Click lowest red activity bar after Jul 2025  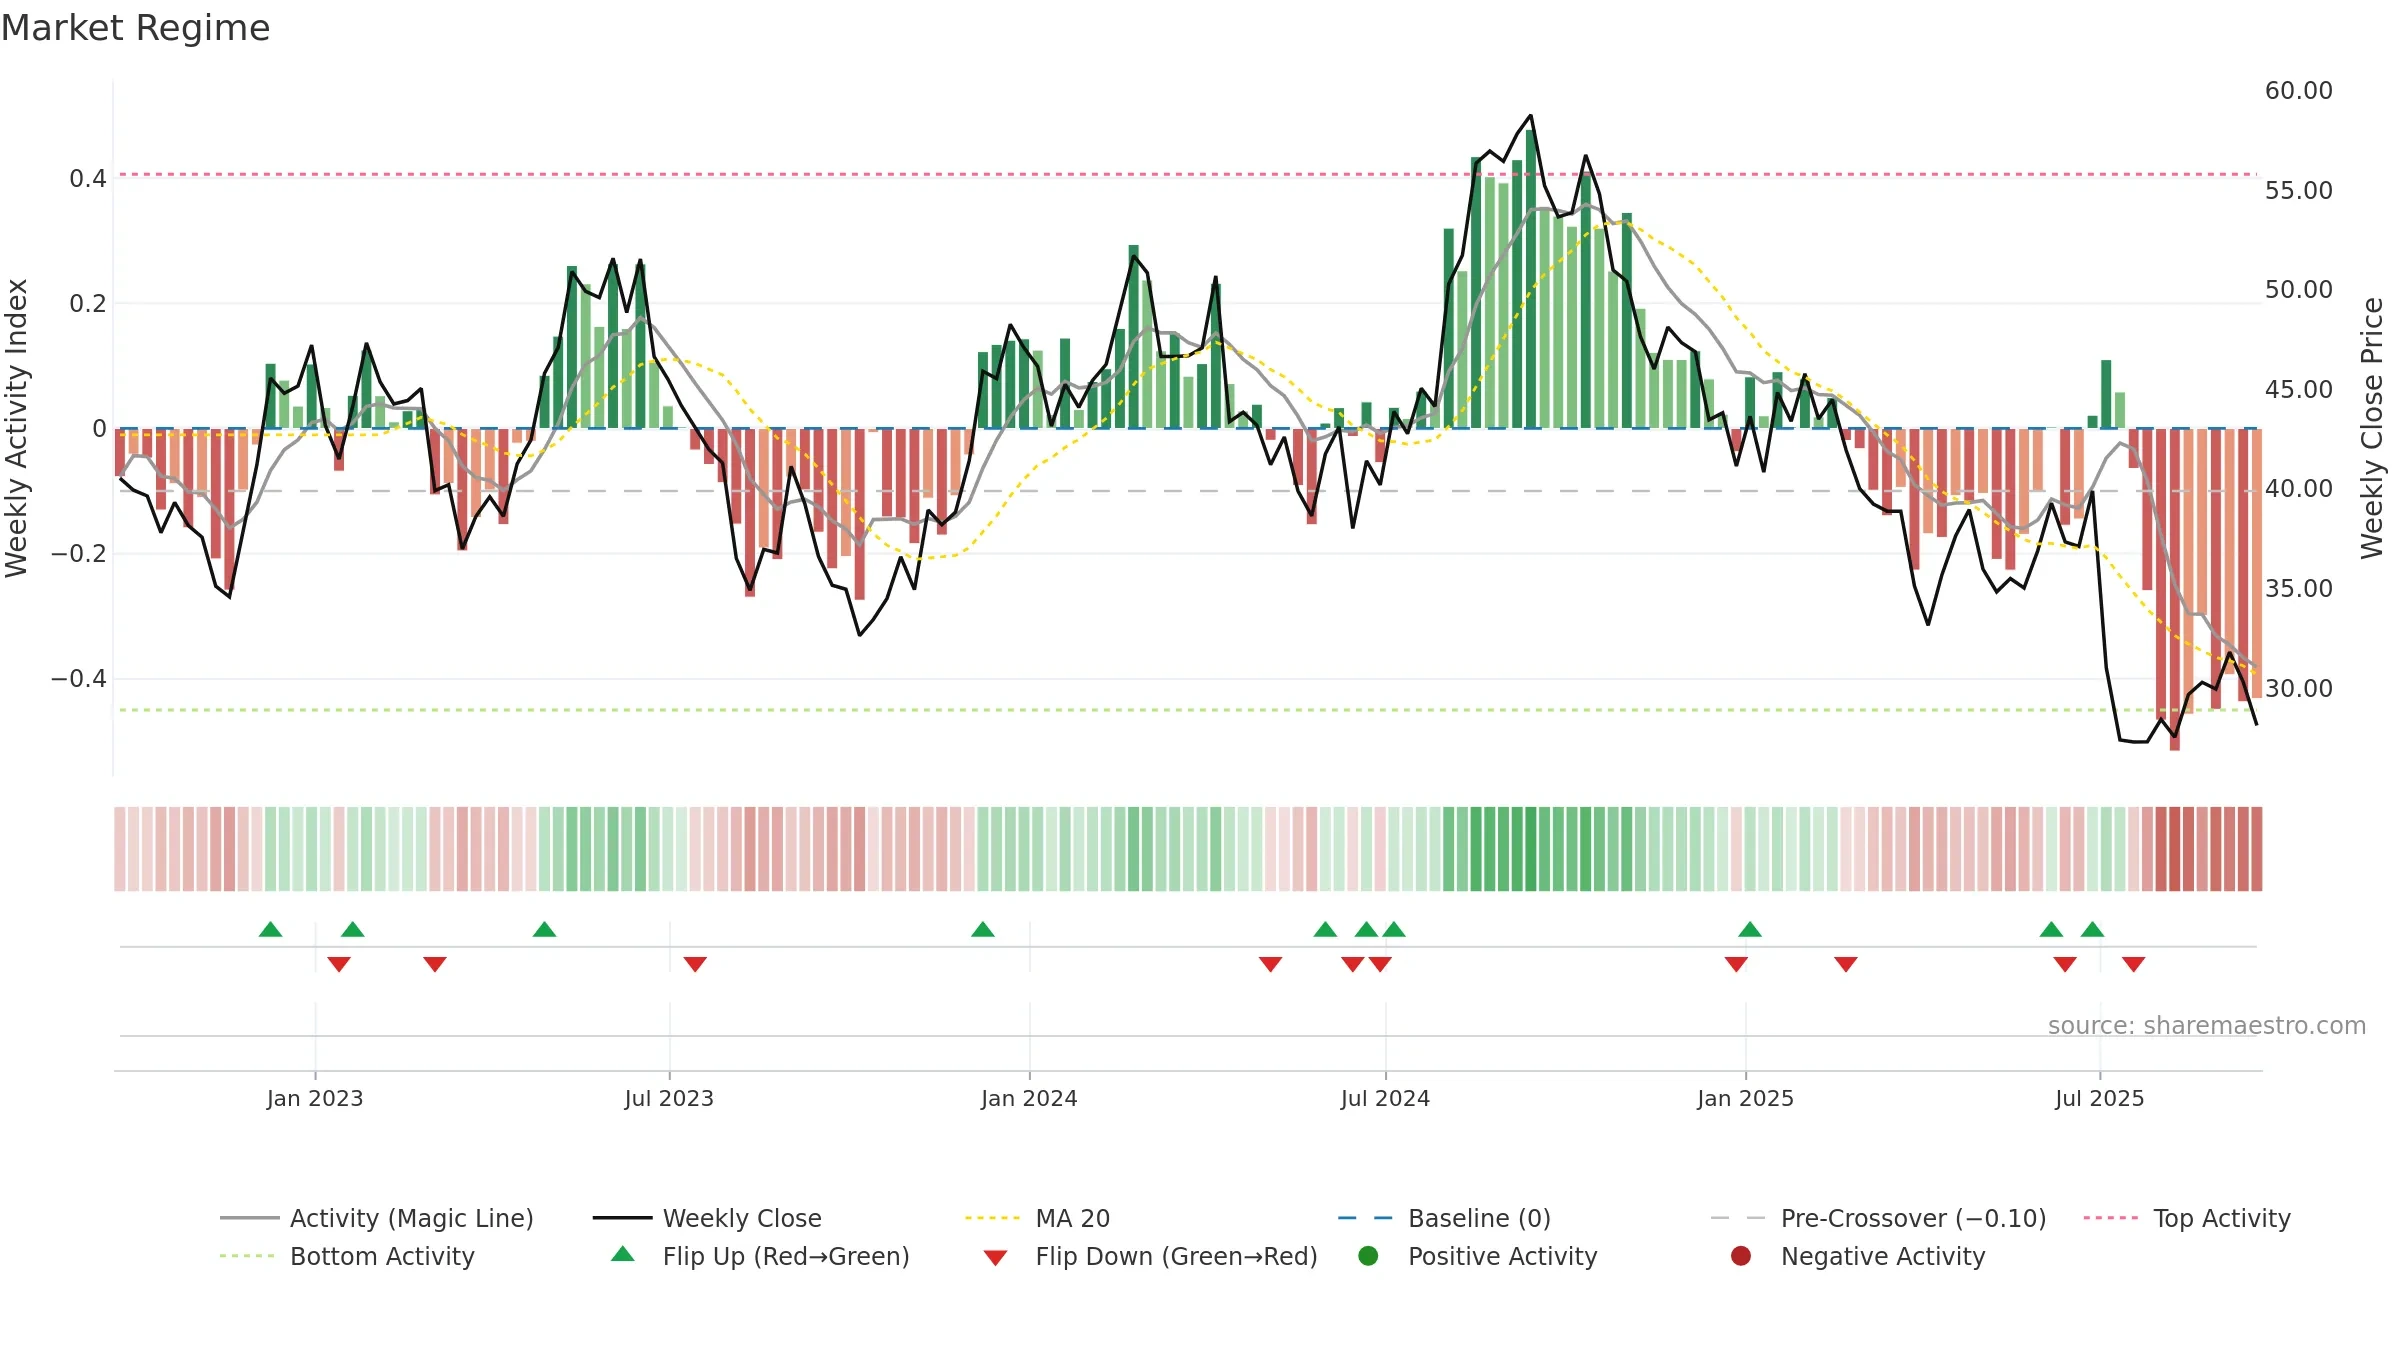pos(2175,589)
